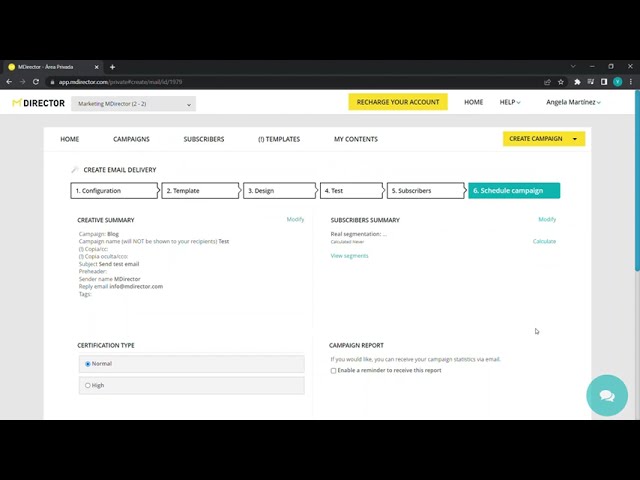The width and height of the screenshot is (640, 480).
Task: Click the Sender name MDirector text
Action: (109, 279)
